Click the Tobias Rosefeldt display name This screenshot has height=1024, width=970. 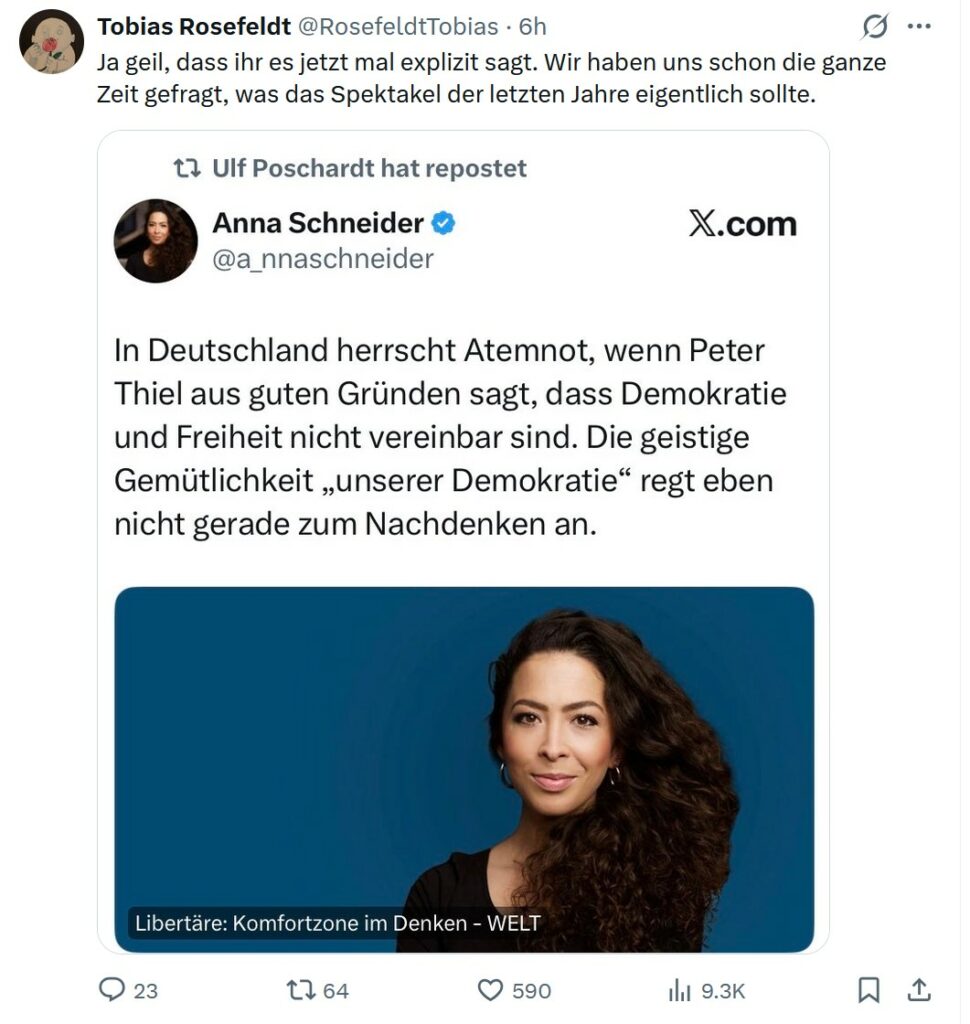pyautogui.click(x=194, y=27)
